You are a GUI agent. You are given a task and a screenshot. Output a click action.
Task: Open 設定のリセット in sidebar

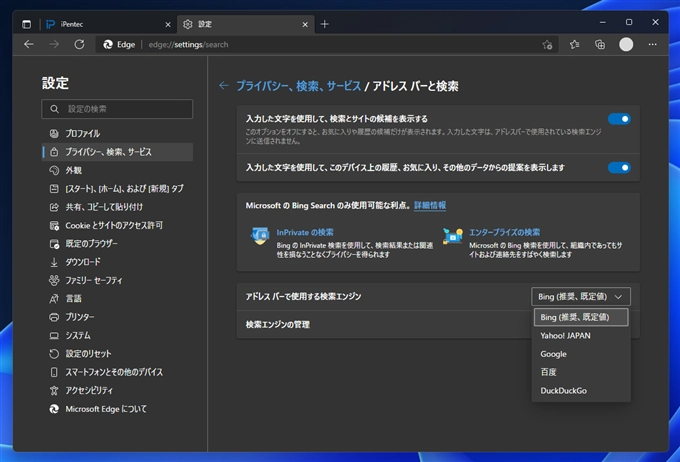pyautogui.click(x=117, y=354)
